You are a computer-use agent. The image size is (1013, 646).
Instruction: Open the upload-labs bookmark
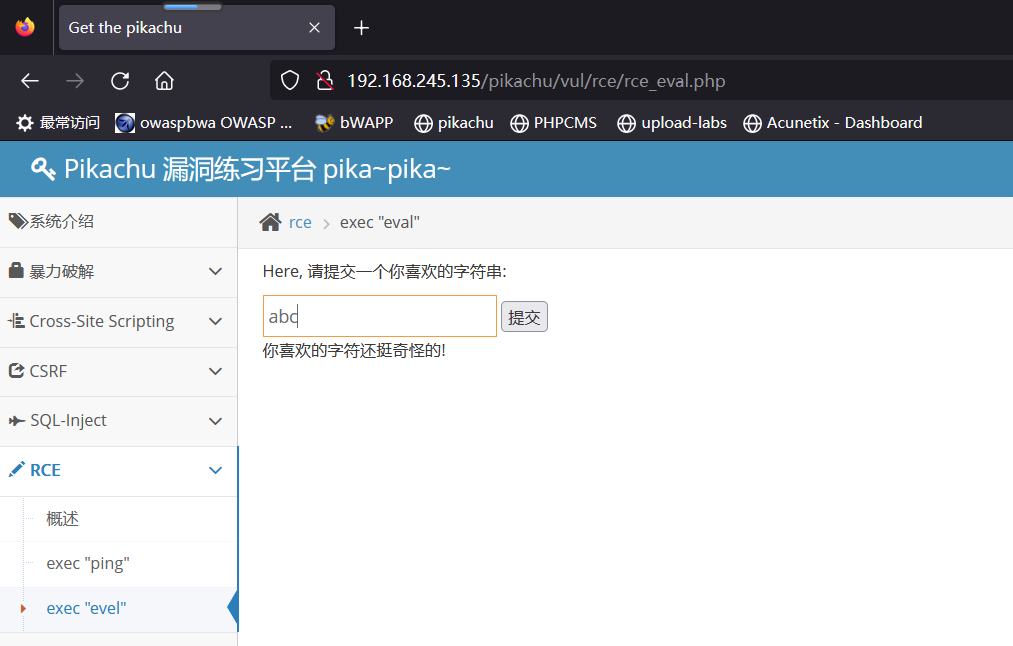pyautogui.click(x=672, y=123)
